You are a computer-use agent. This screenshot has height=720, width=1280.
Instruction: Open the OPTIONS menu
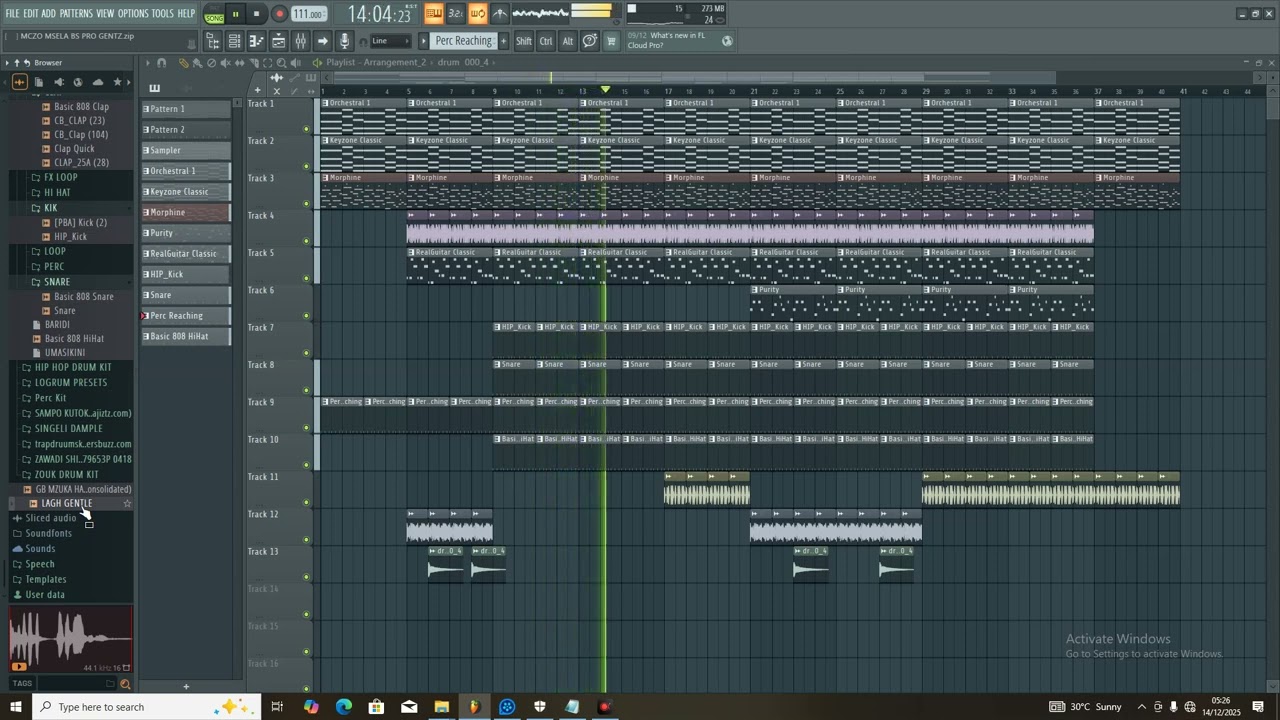(x=133, y=13)
